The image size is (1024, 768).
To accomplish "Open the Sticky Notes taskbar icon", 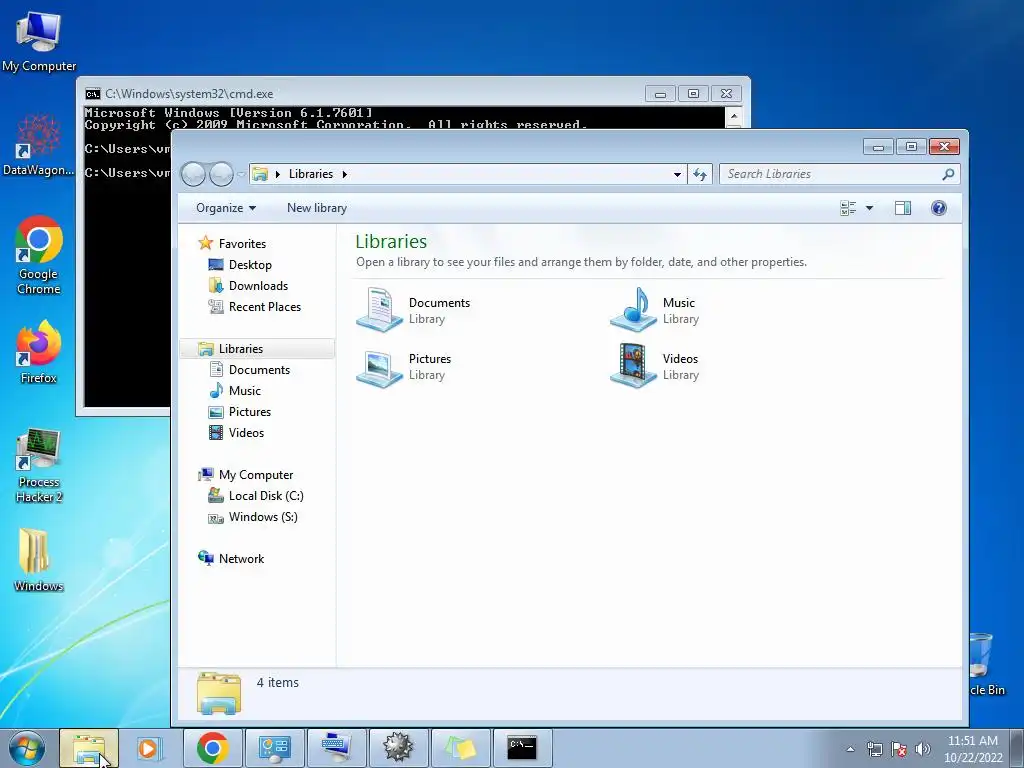I will click(x=460, y=748).
